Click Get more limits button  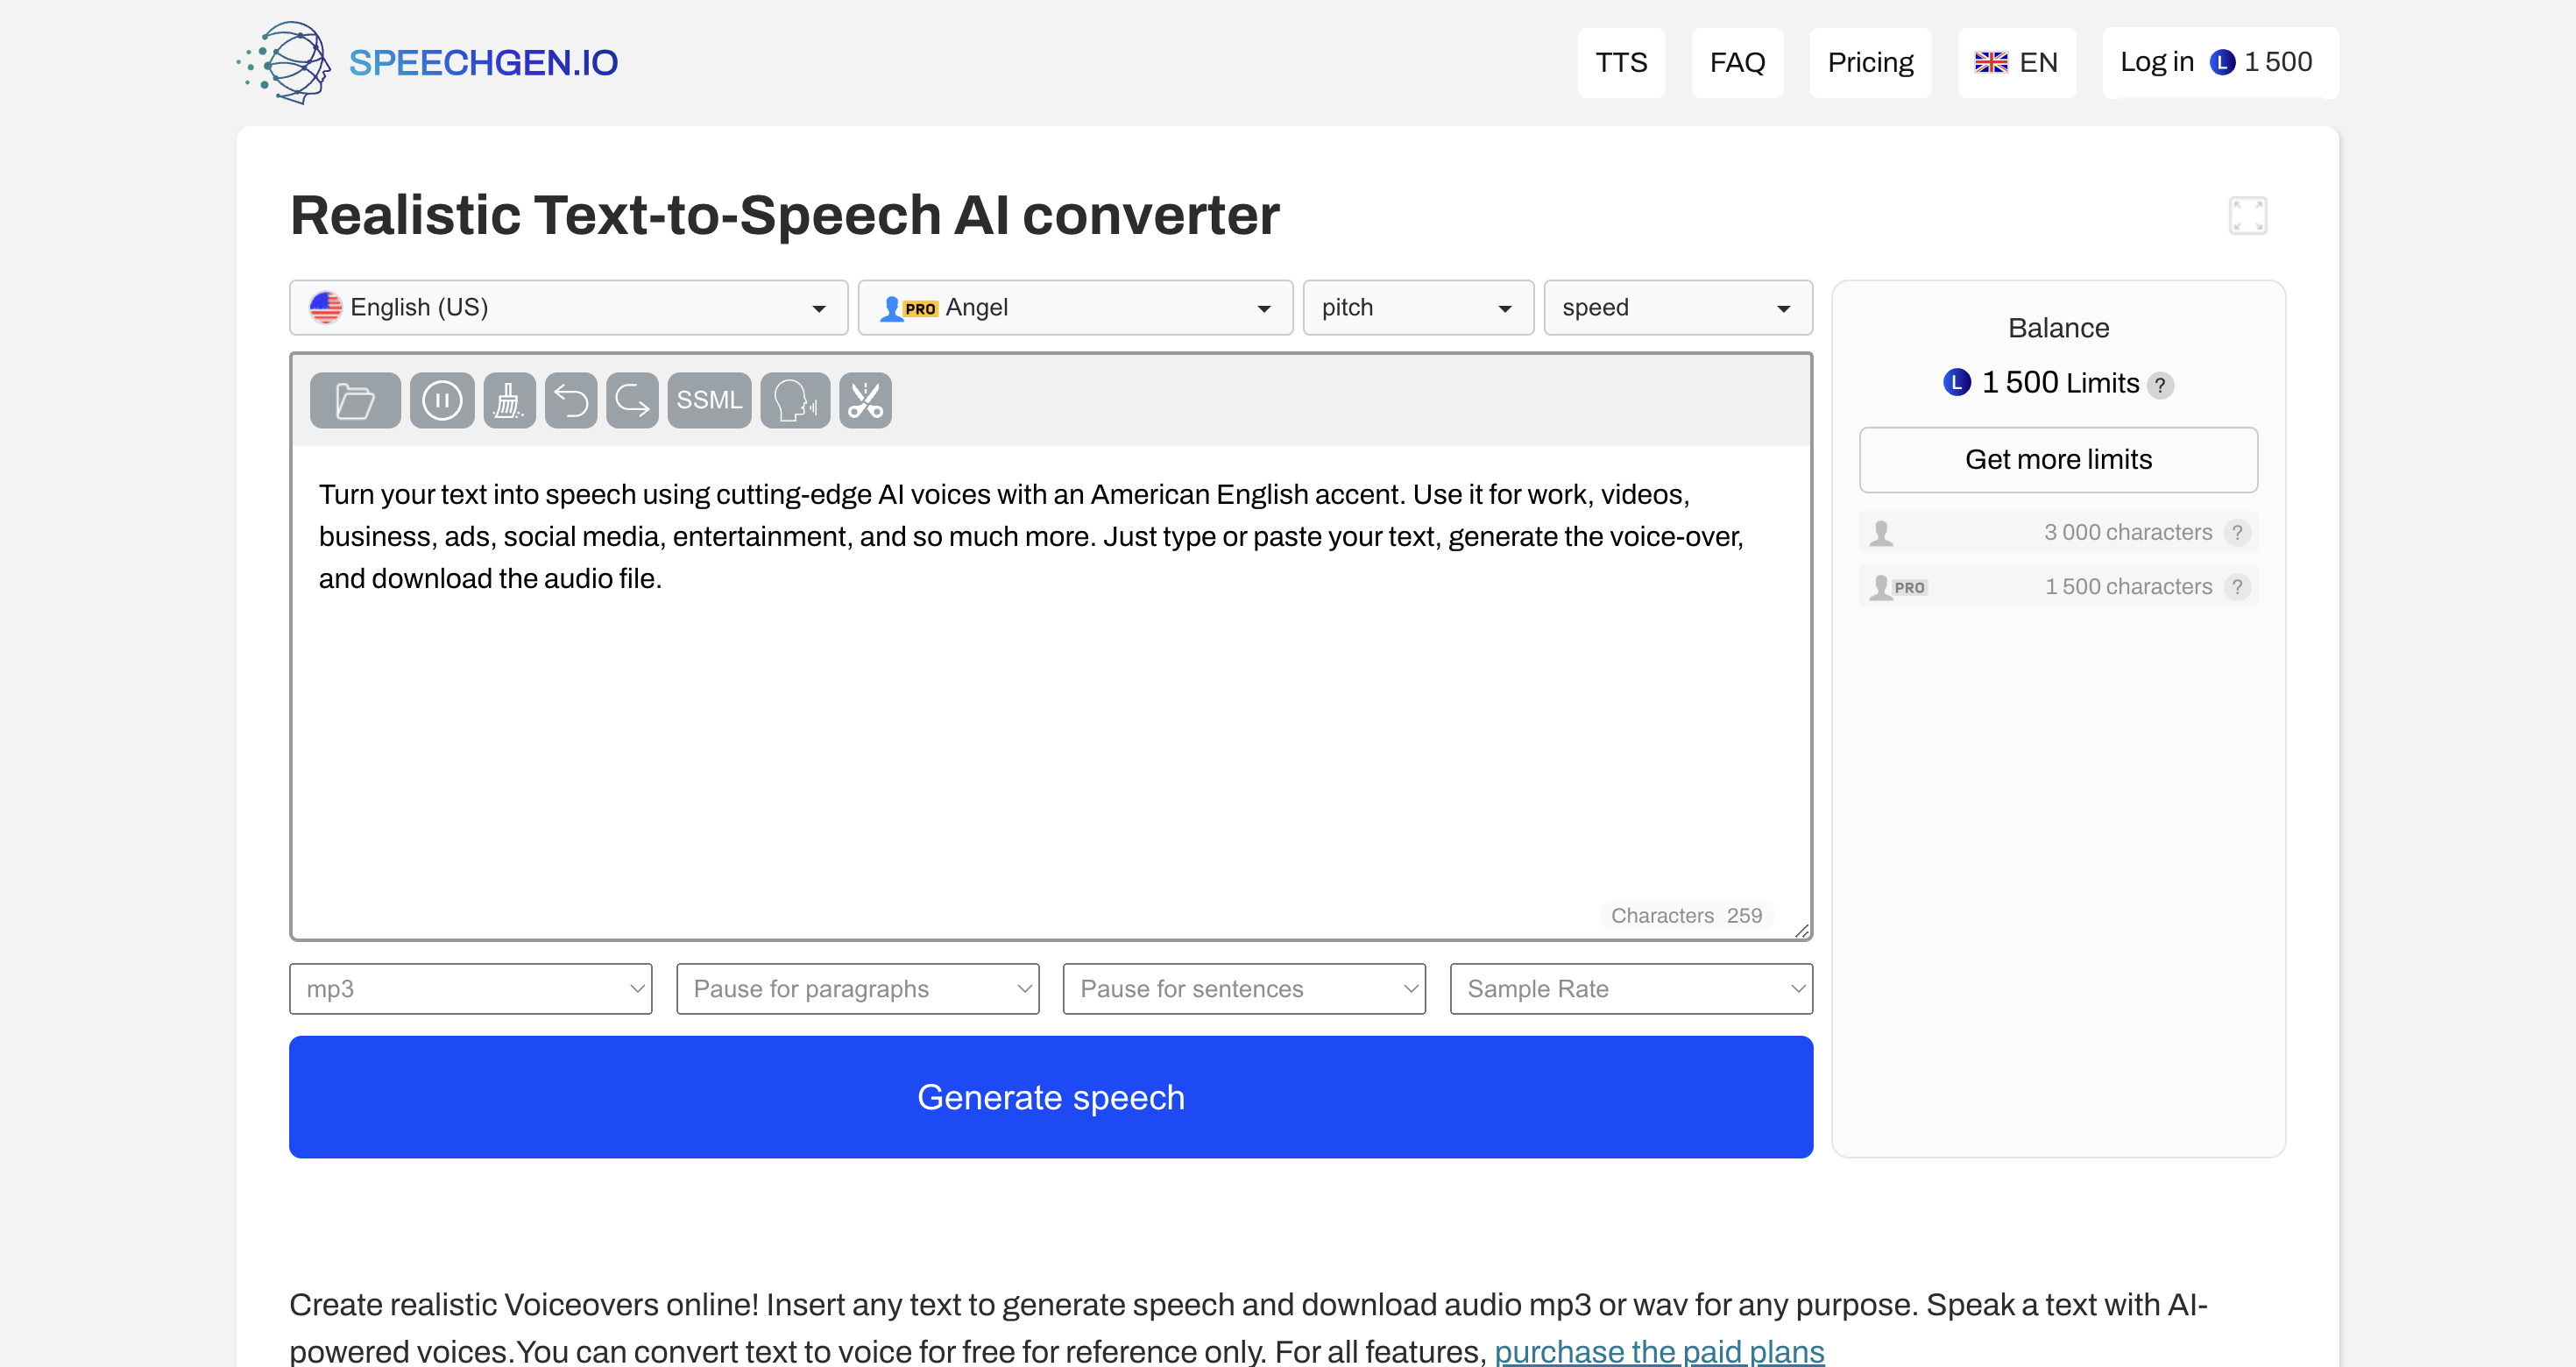[x=2058, y=460]
